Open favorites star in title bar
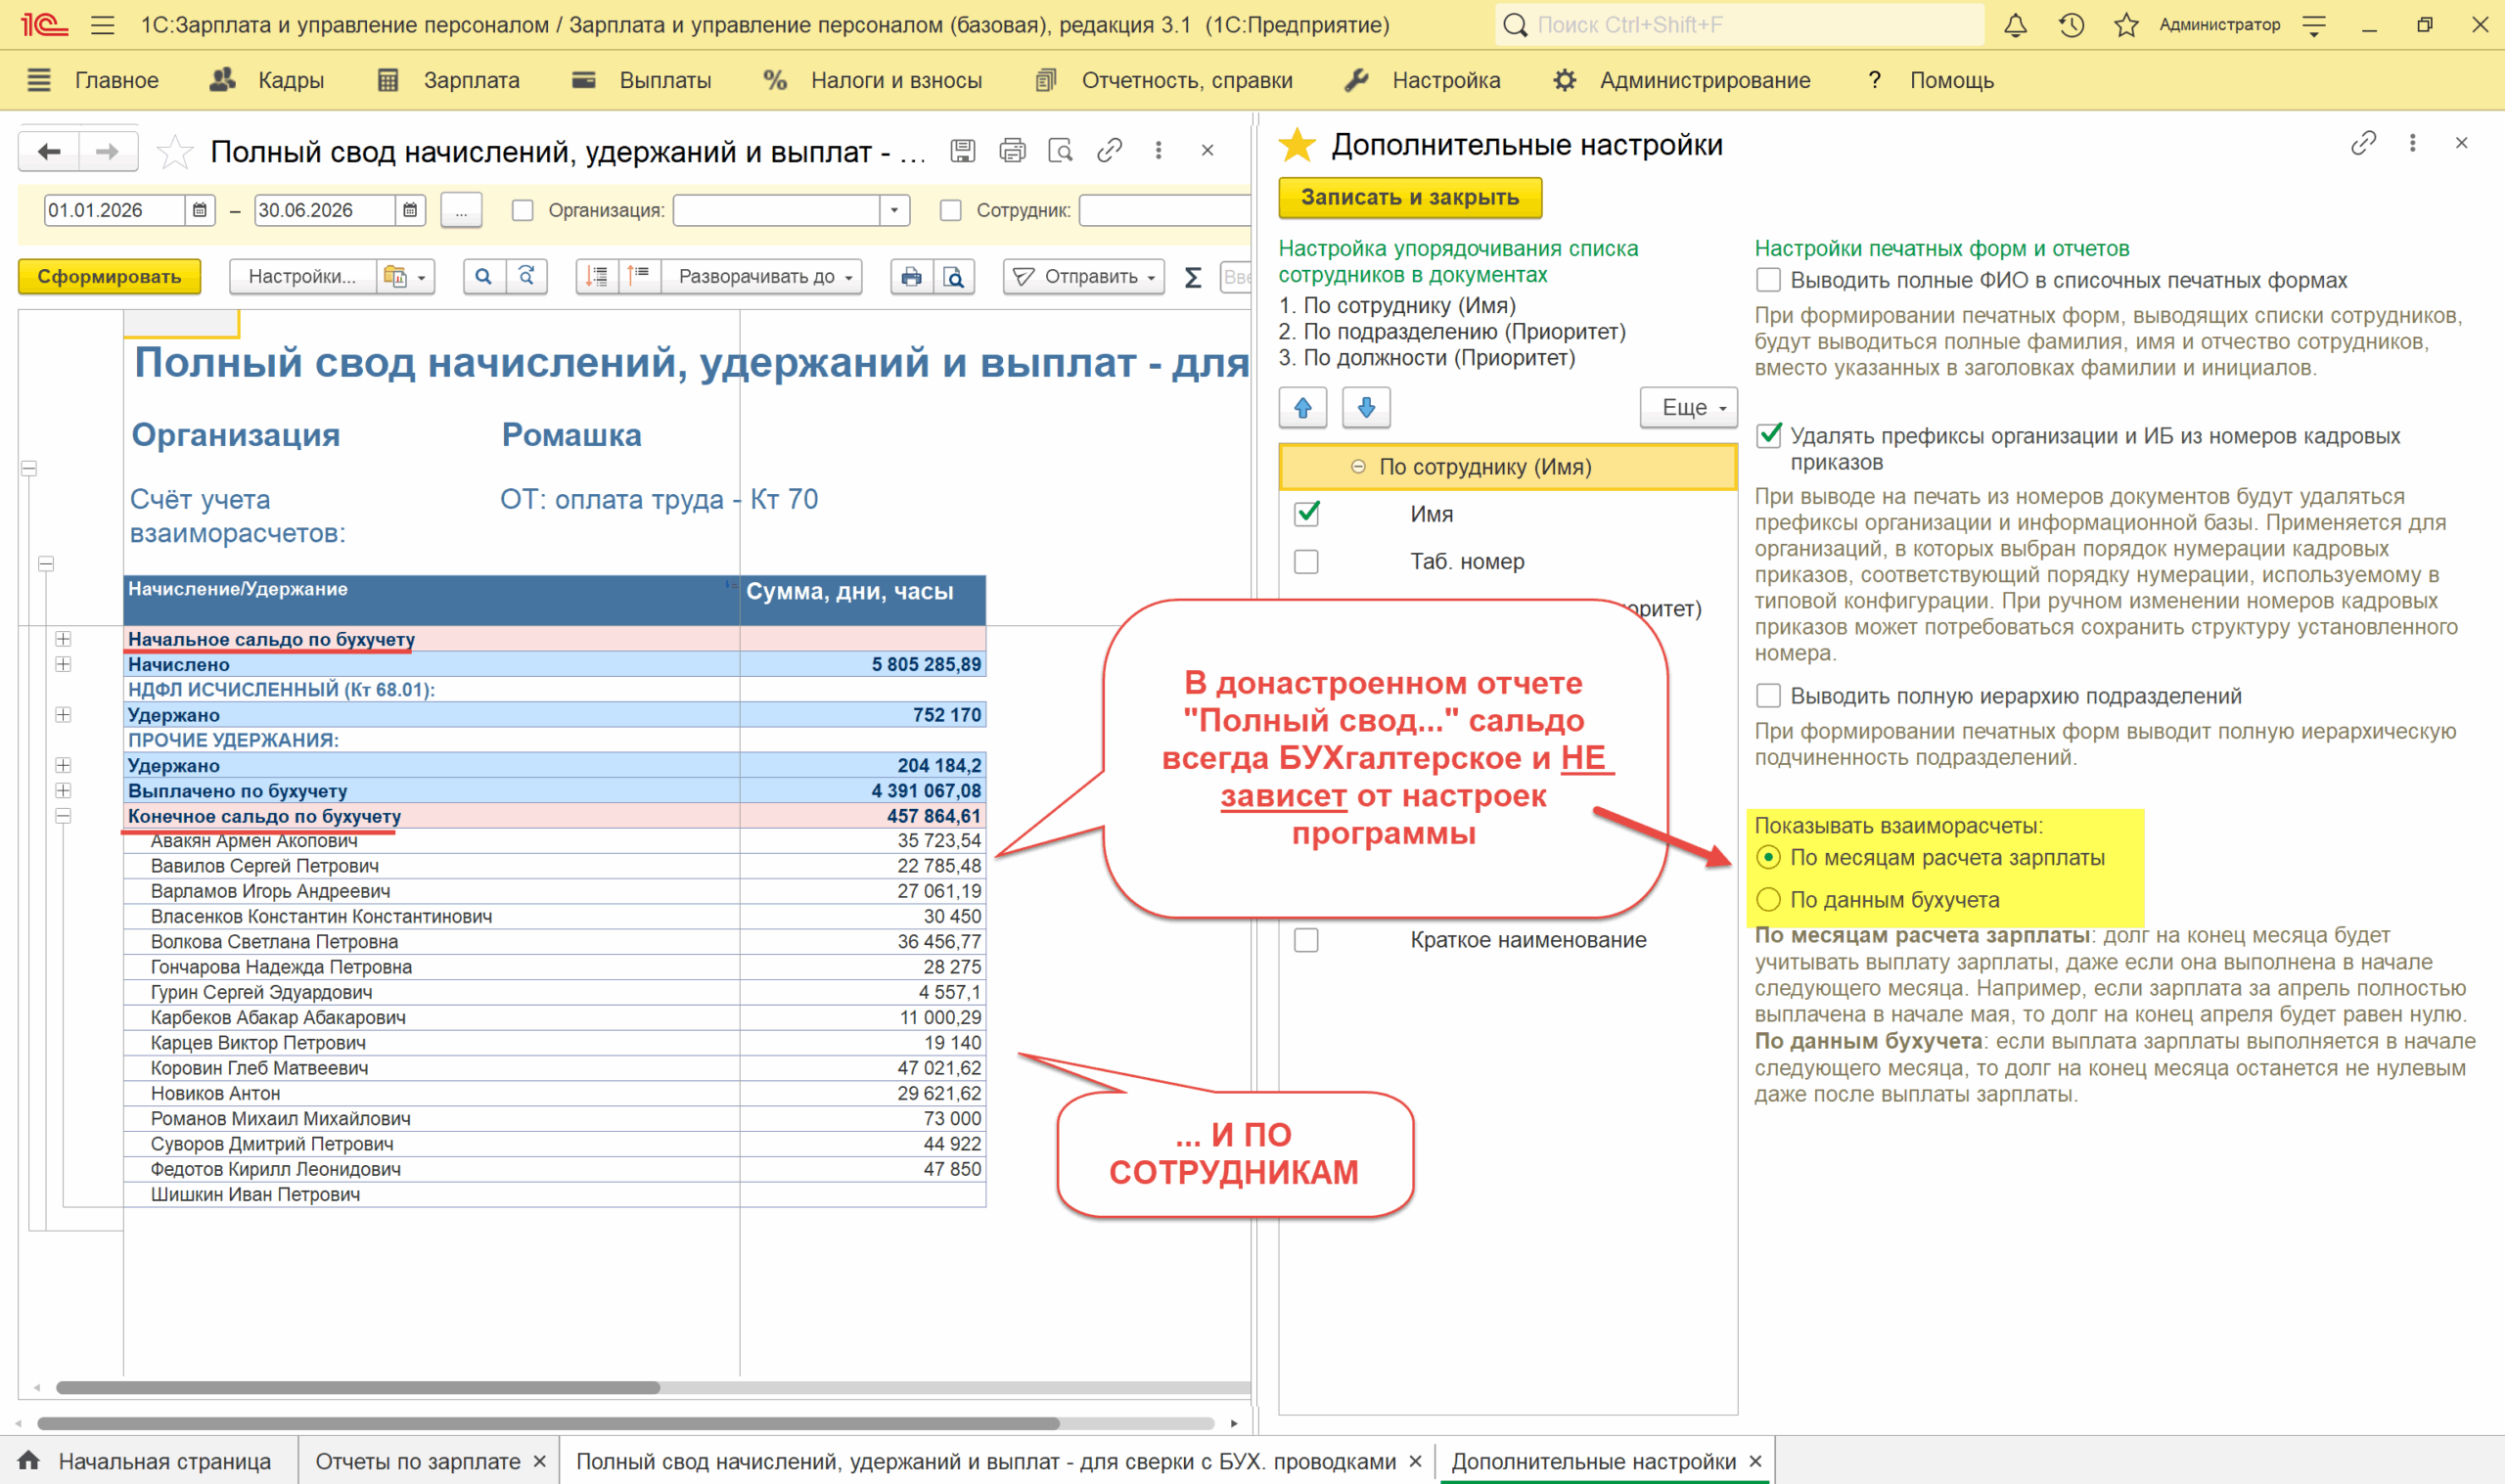This screenshot has width=2505, height=1484. point(2126,25)
